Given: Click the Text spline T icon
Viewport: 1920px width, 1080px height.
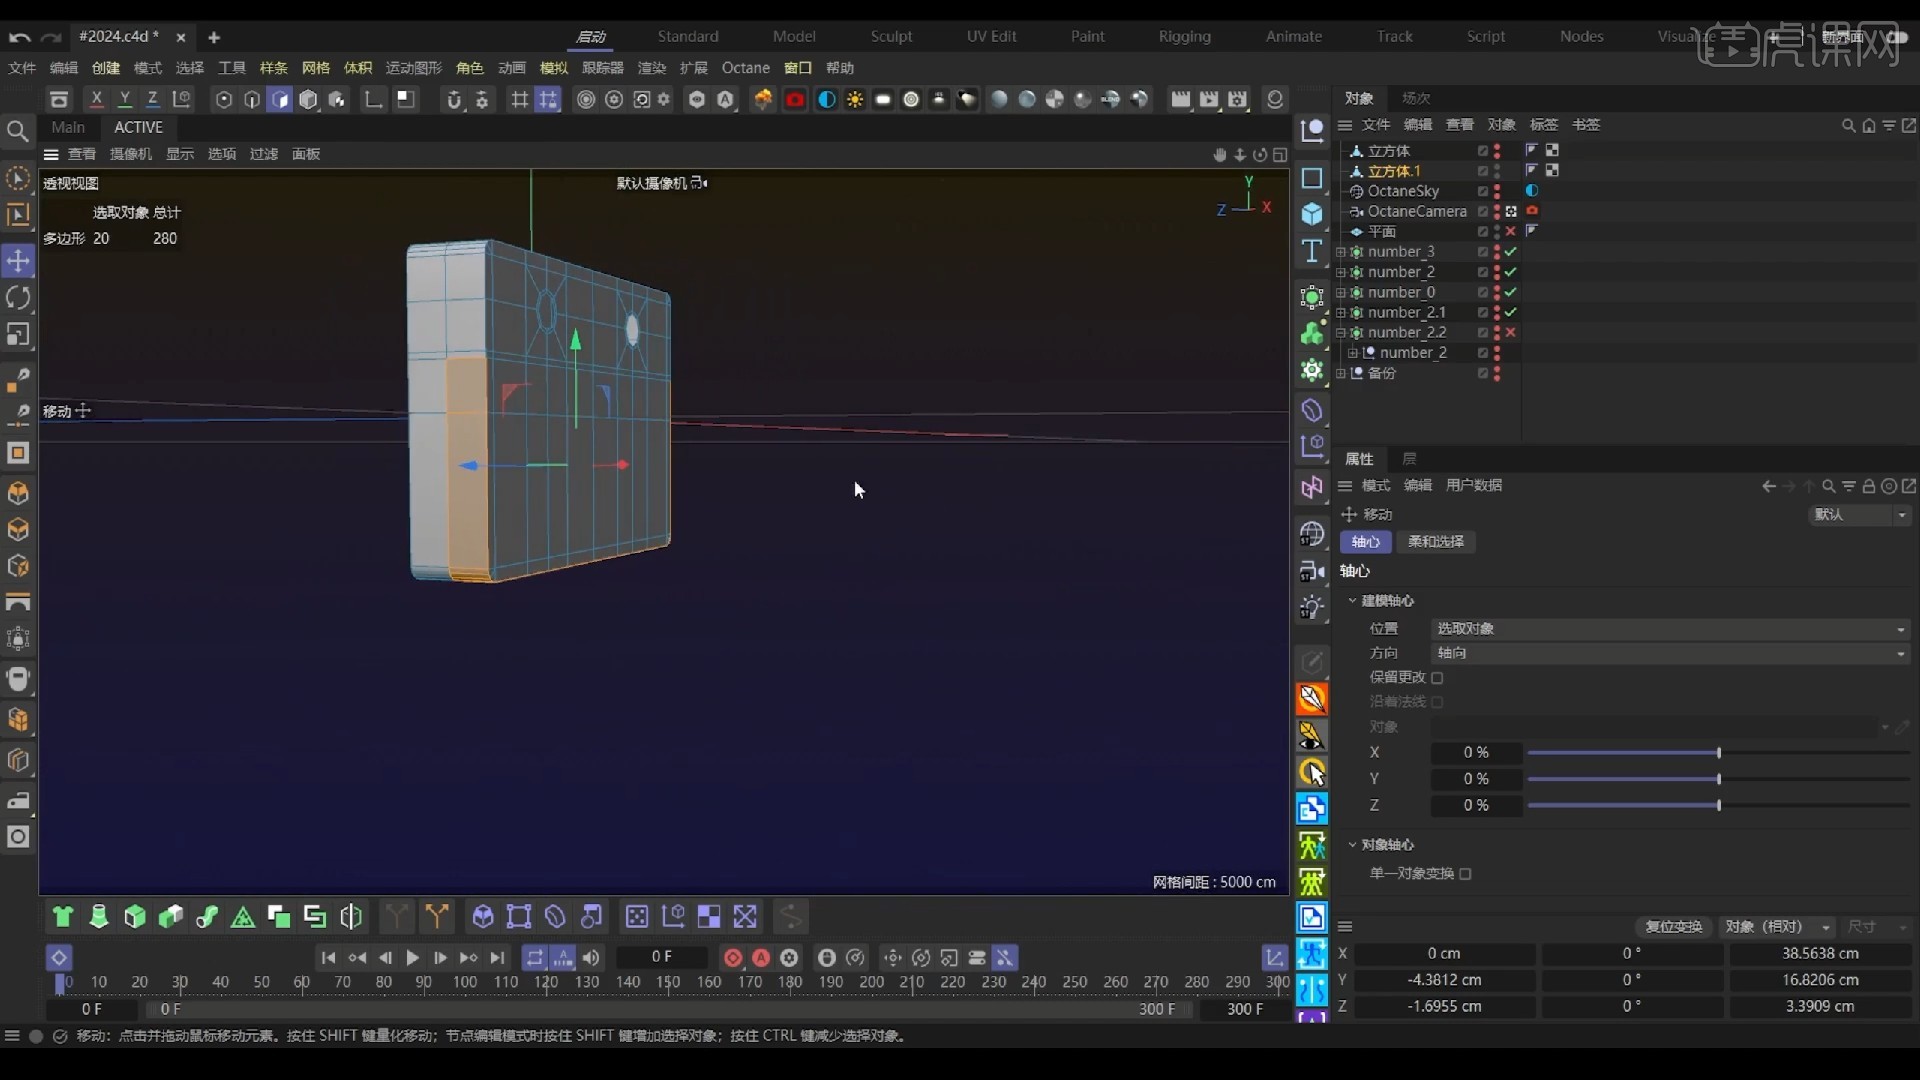Looking at the screenshot, I should 1312,251.
